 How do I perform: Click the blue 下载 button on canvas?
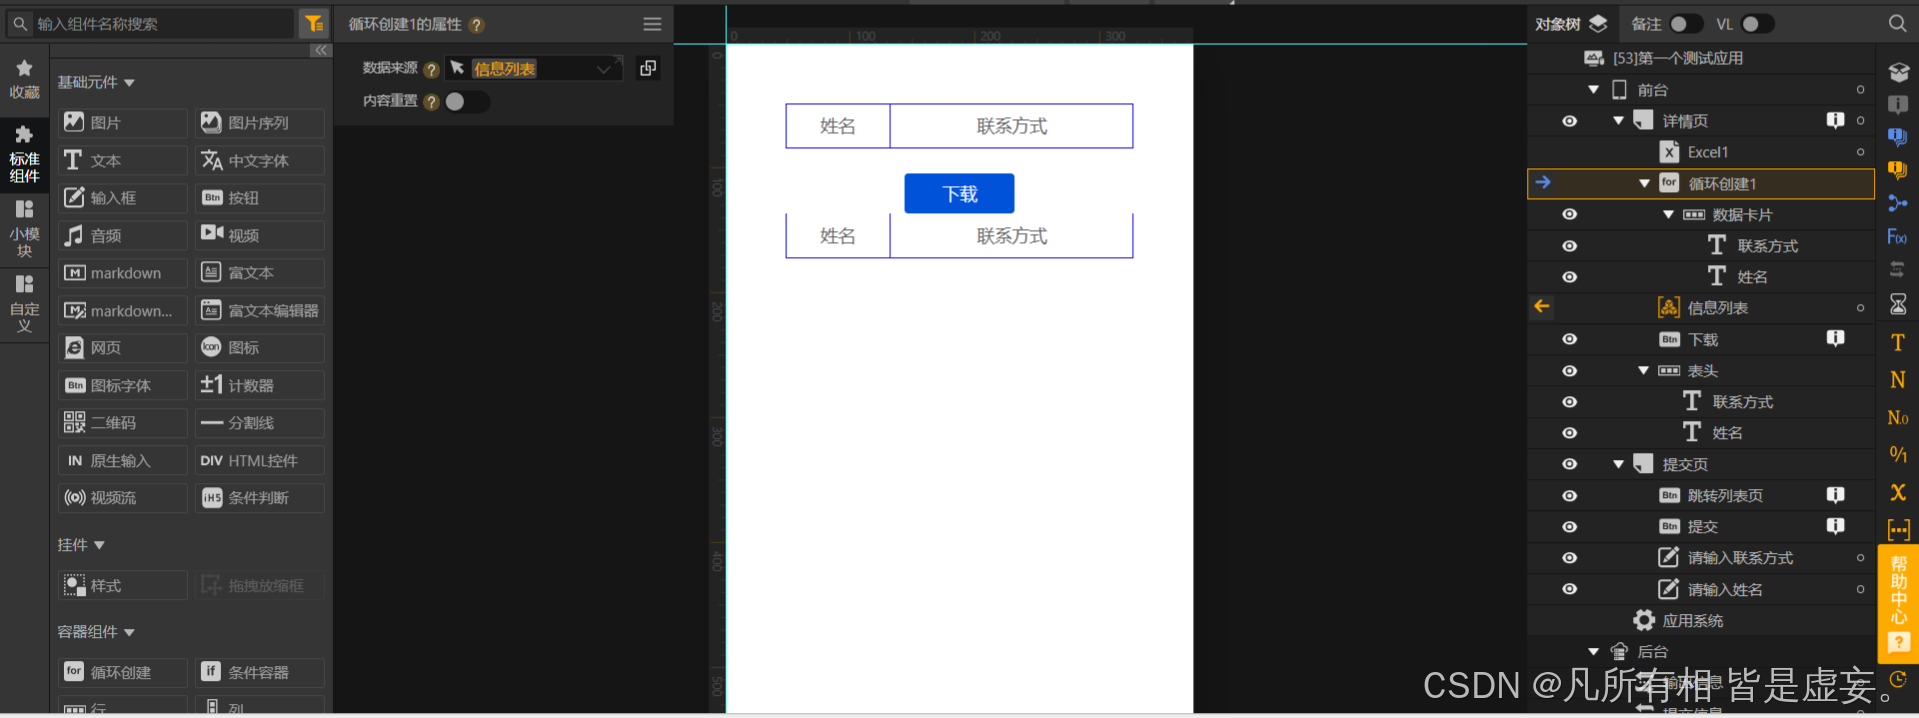tap(959, 193)
